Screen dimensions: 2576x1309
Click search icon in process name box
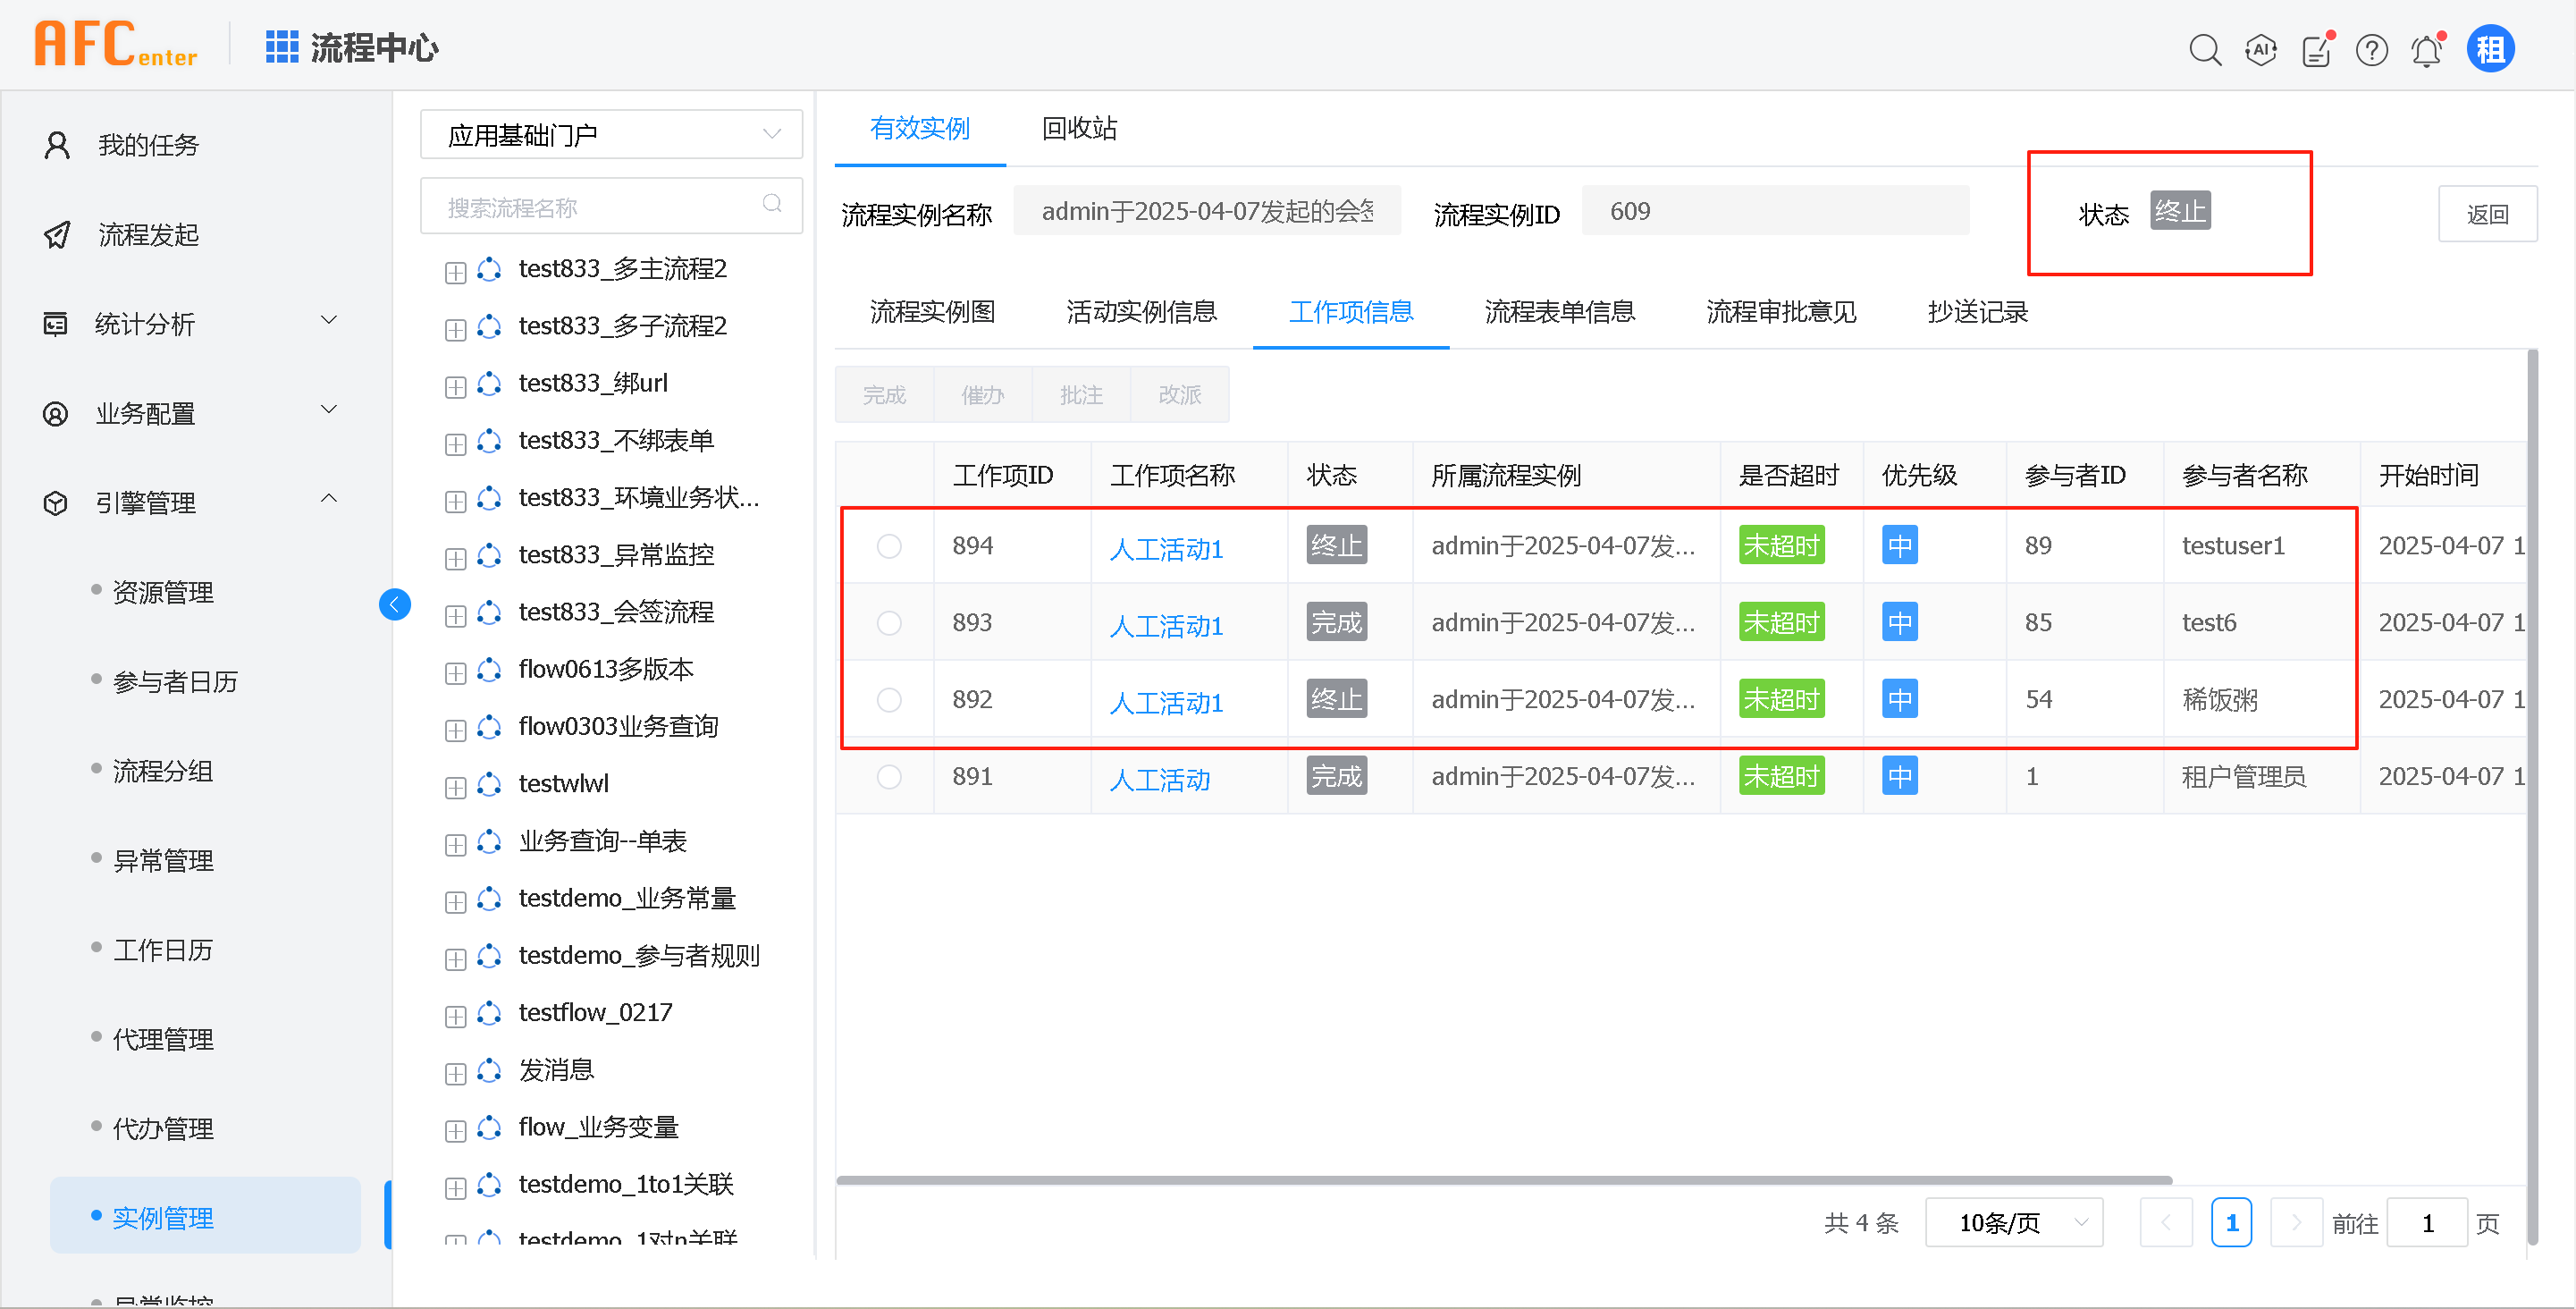coord(772,204)
